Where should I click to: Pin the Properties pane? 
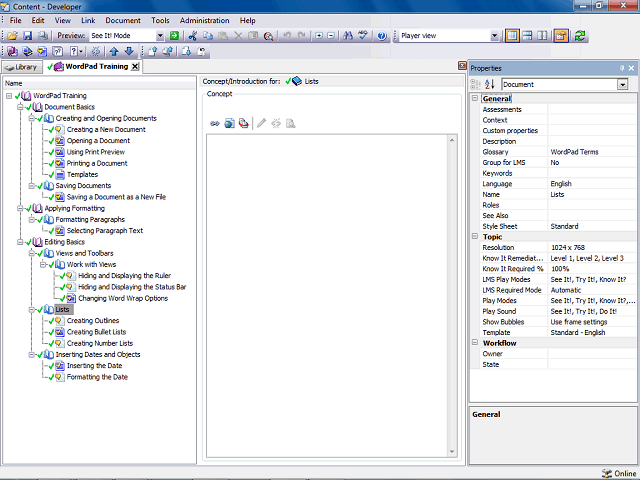pos(622,68)
